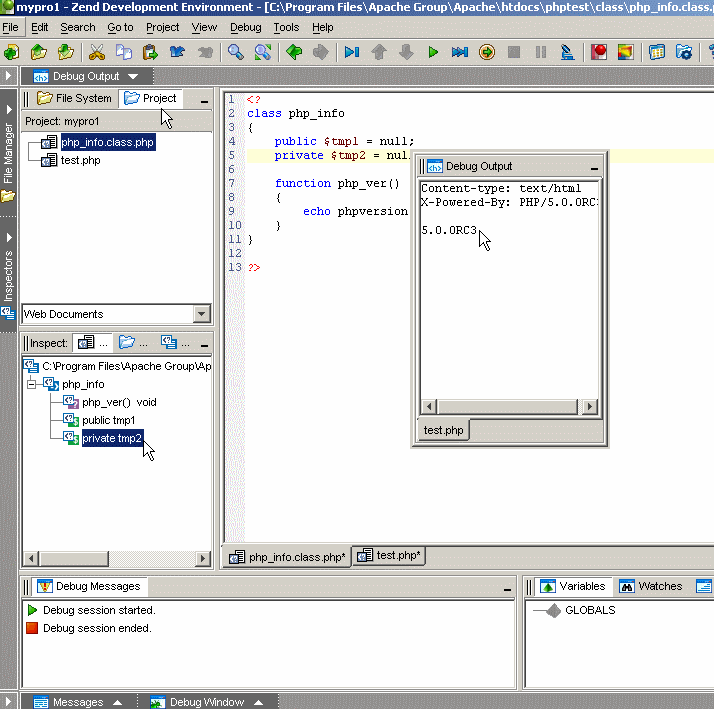Click the green Back navigation arrow
The height and width of the screenshot is (709, 714).
[294, 52]
